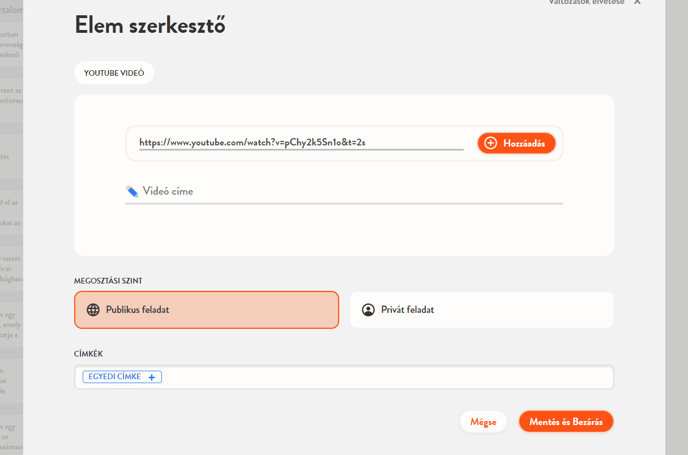The height and width of the screenshot is (455, 688).
Task: Click the globe icon for Publikus feladat
Action: (93, 310)
